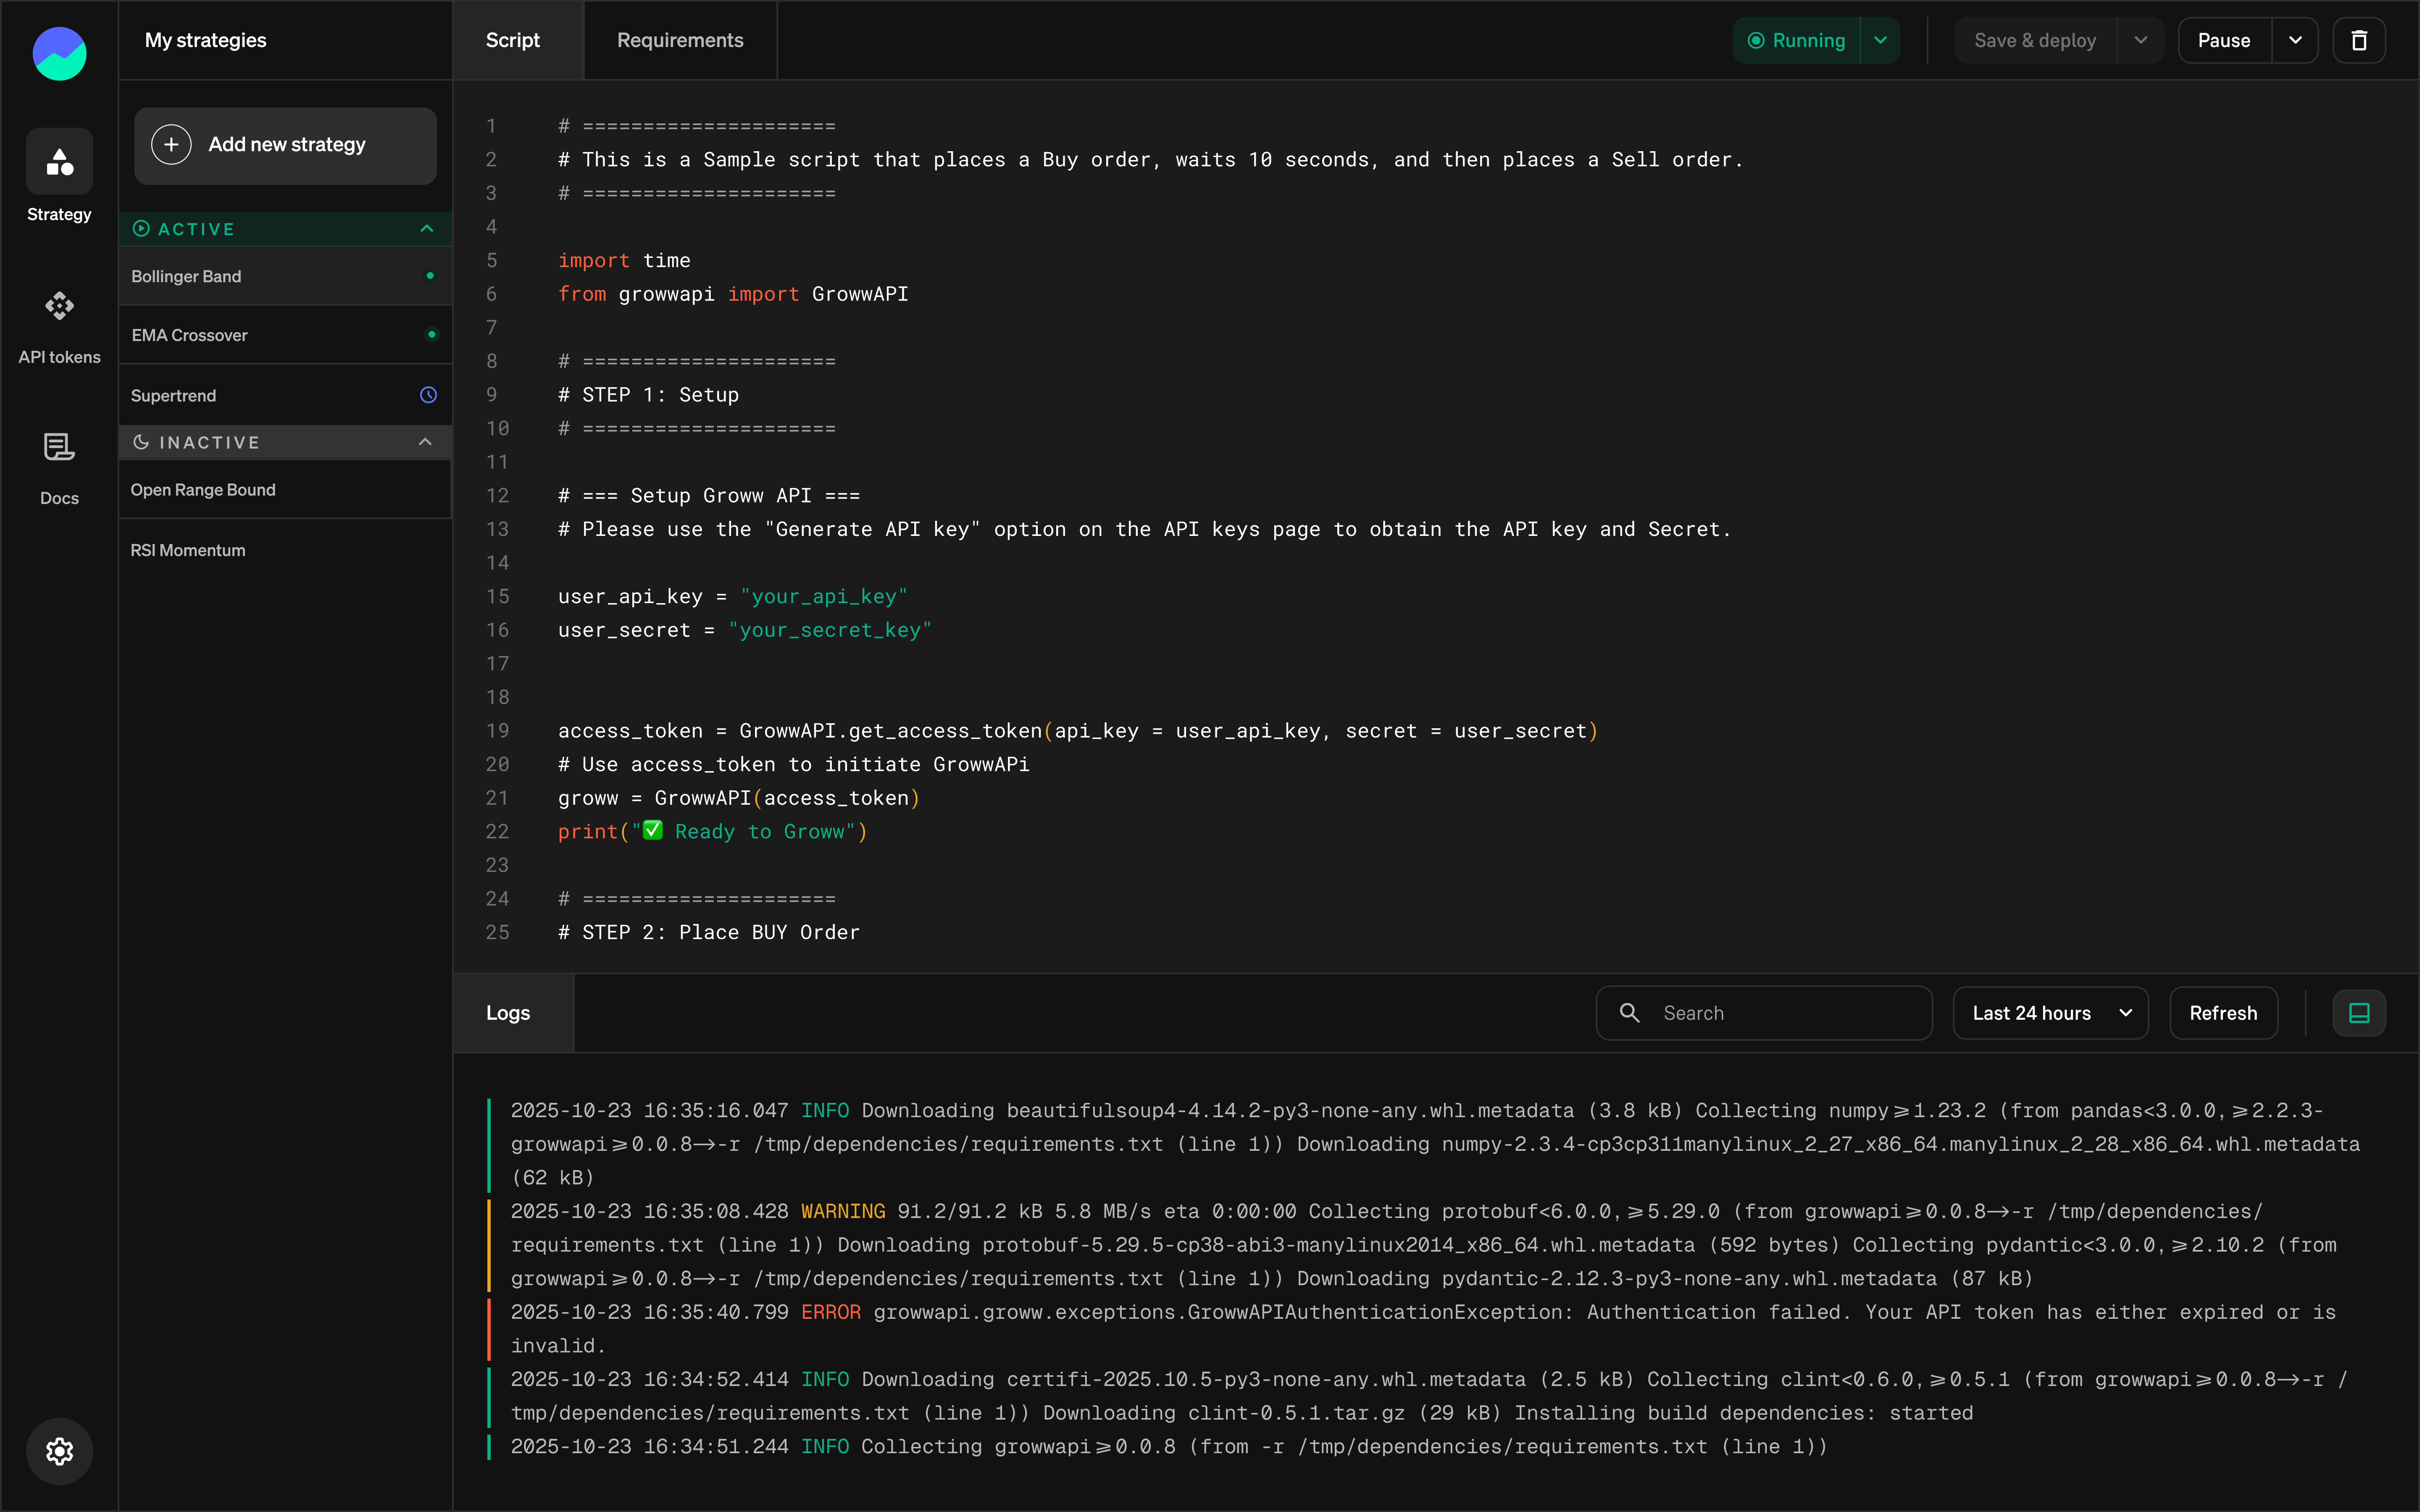Collapse the INACTIVE strategies section
This screenshot has height=1512, width=2420.
425,442
